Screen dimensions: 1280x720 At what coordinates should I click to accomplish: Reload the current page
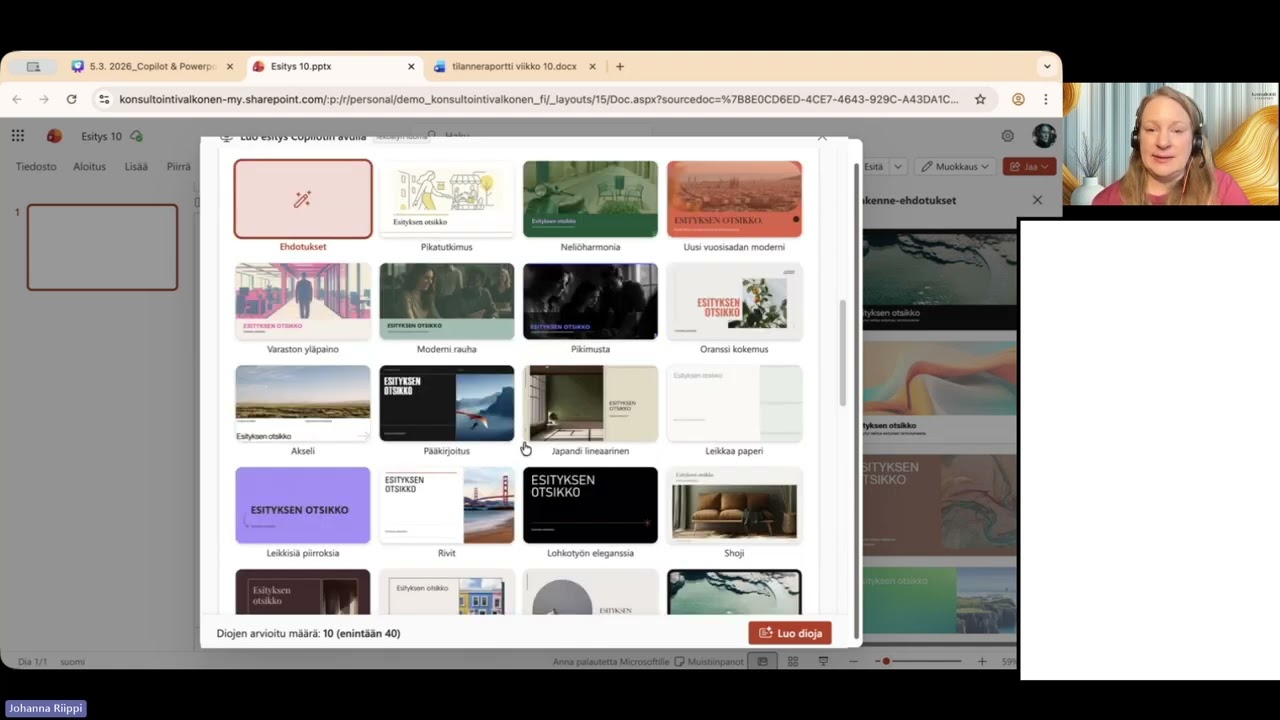point(71,99)
